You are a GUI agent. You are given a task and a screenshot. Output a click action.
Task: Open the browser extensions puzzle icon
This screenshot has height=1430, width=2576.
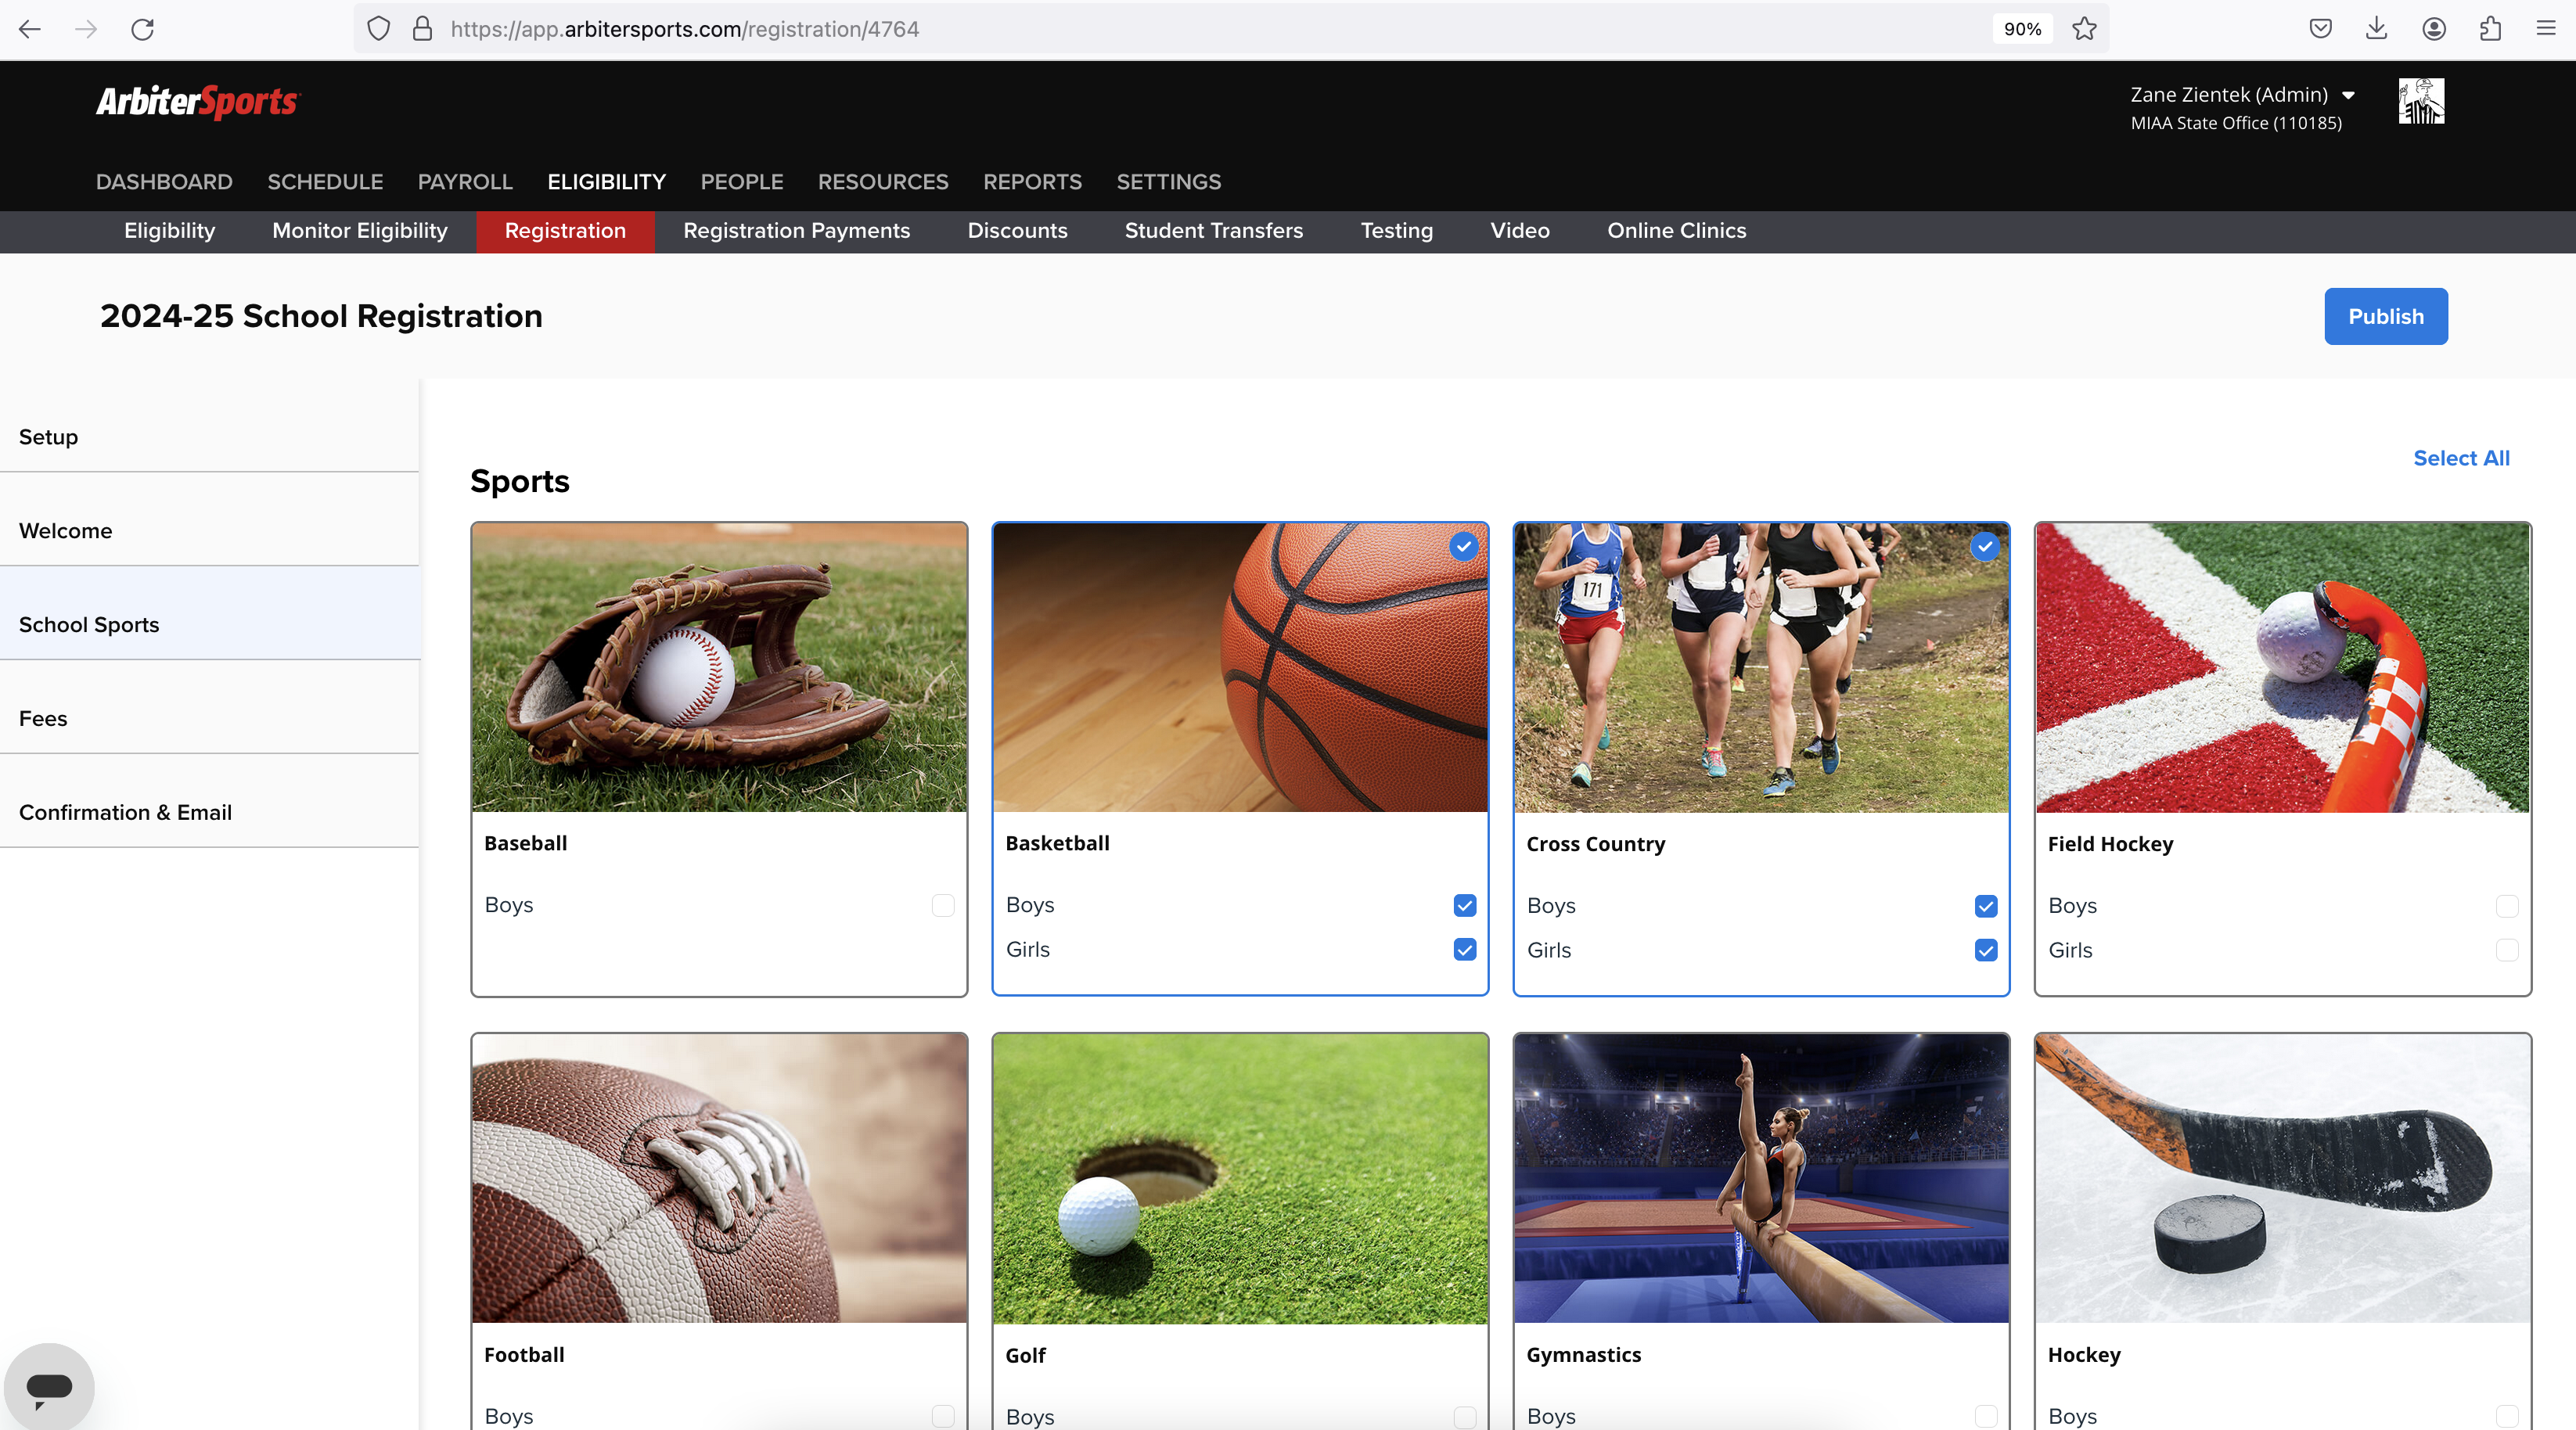pos(2490,29)
